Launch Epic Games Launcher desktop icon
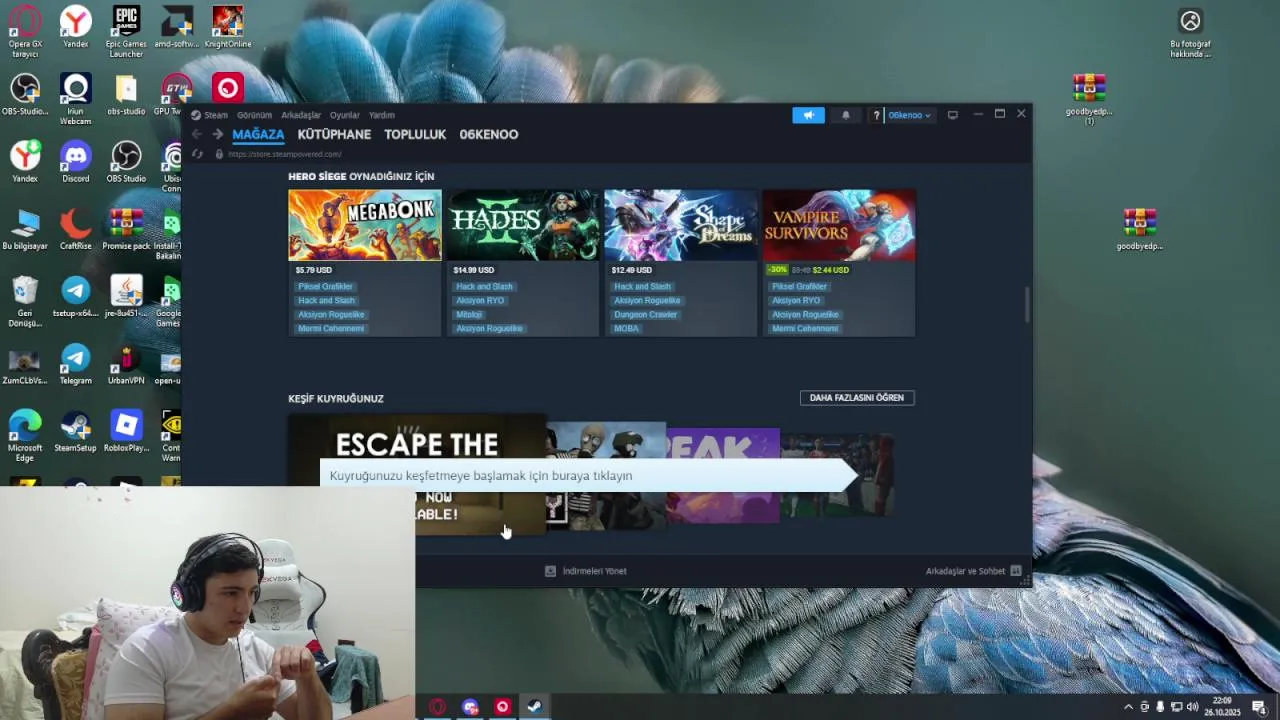Screen dimensions: 1280x720 pyautogui.click(x=126, y=30)
